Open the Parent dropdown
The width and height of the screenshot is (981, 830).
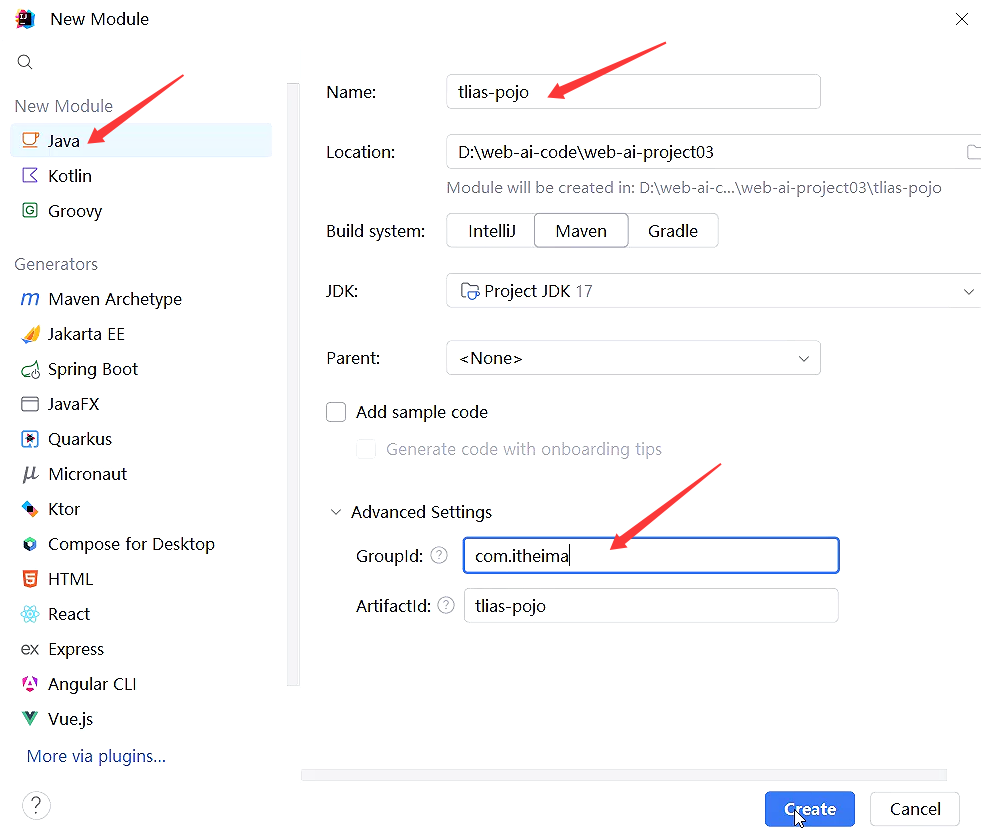[x=633, y=358]
